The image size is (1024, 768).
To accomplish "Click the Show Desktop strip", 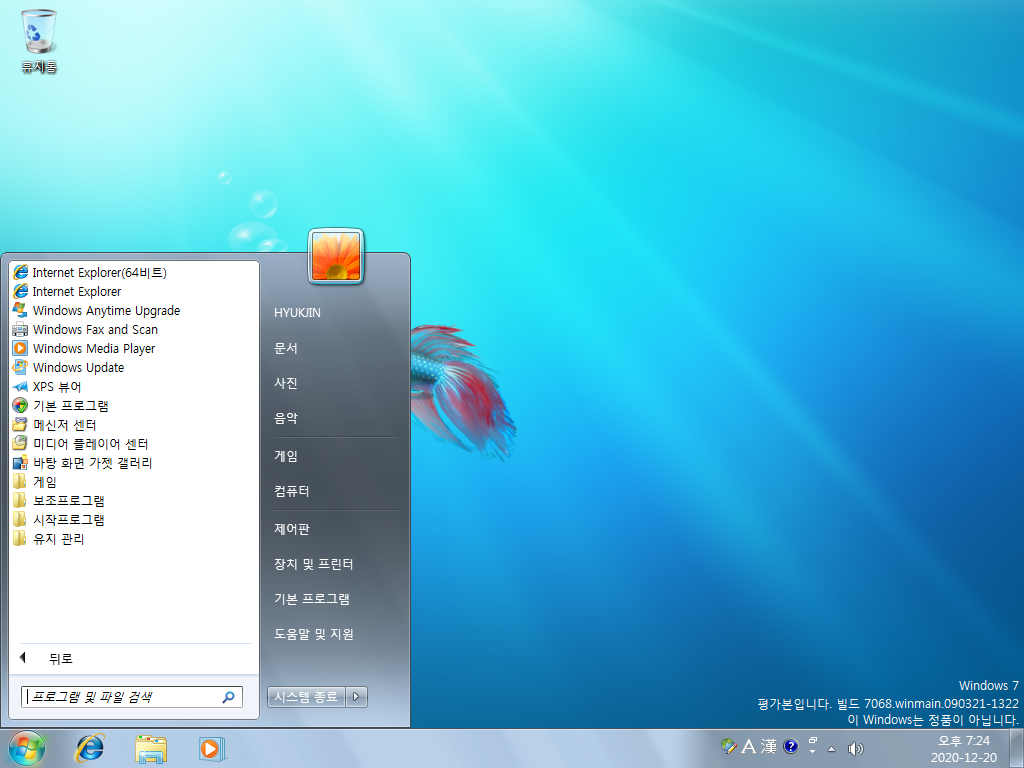I will click(1017, 748).
